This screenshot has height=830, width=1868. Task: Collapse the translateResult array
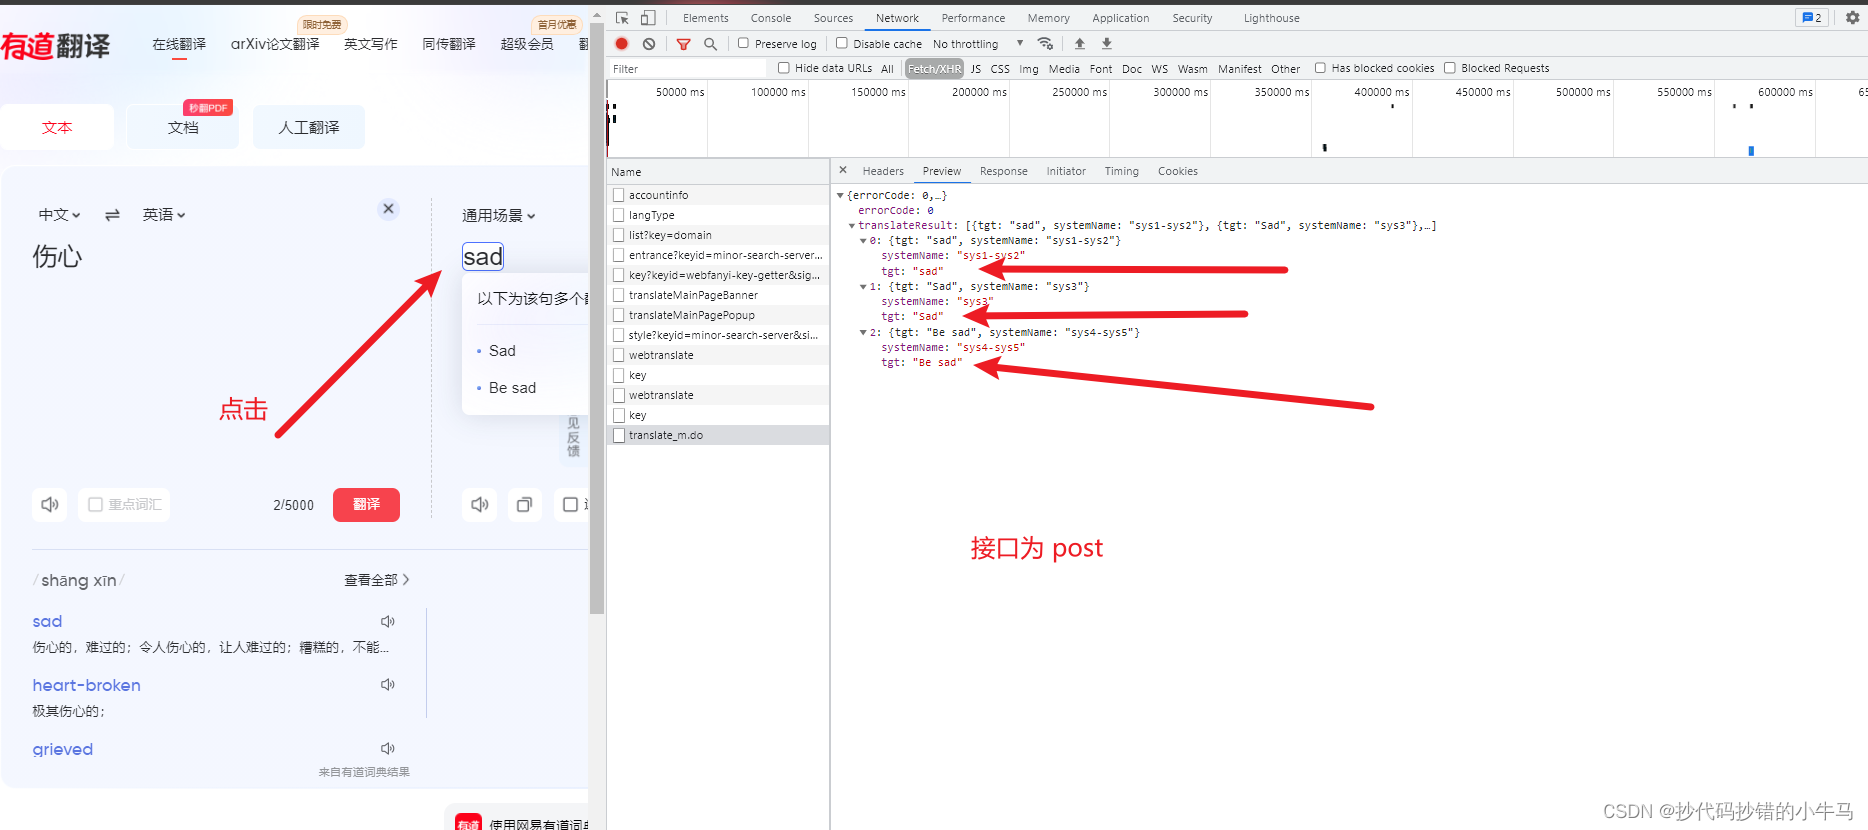(x=852, y=226)
